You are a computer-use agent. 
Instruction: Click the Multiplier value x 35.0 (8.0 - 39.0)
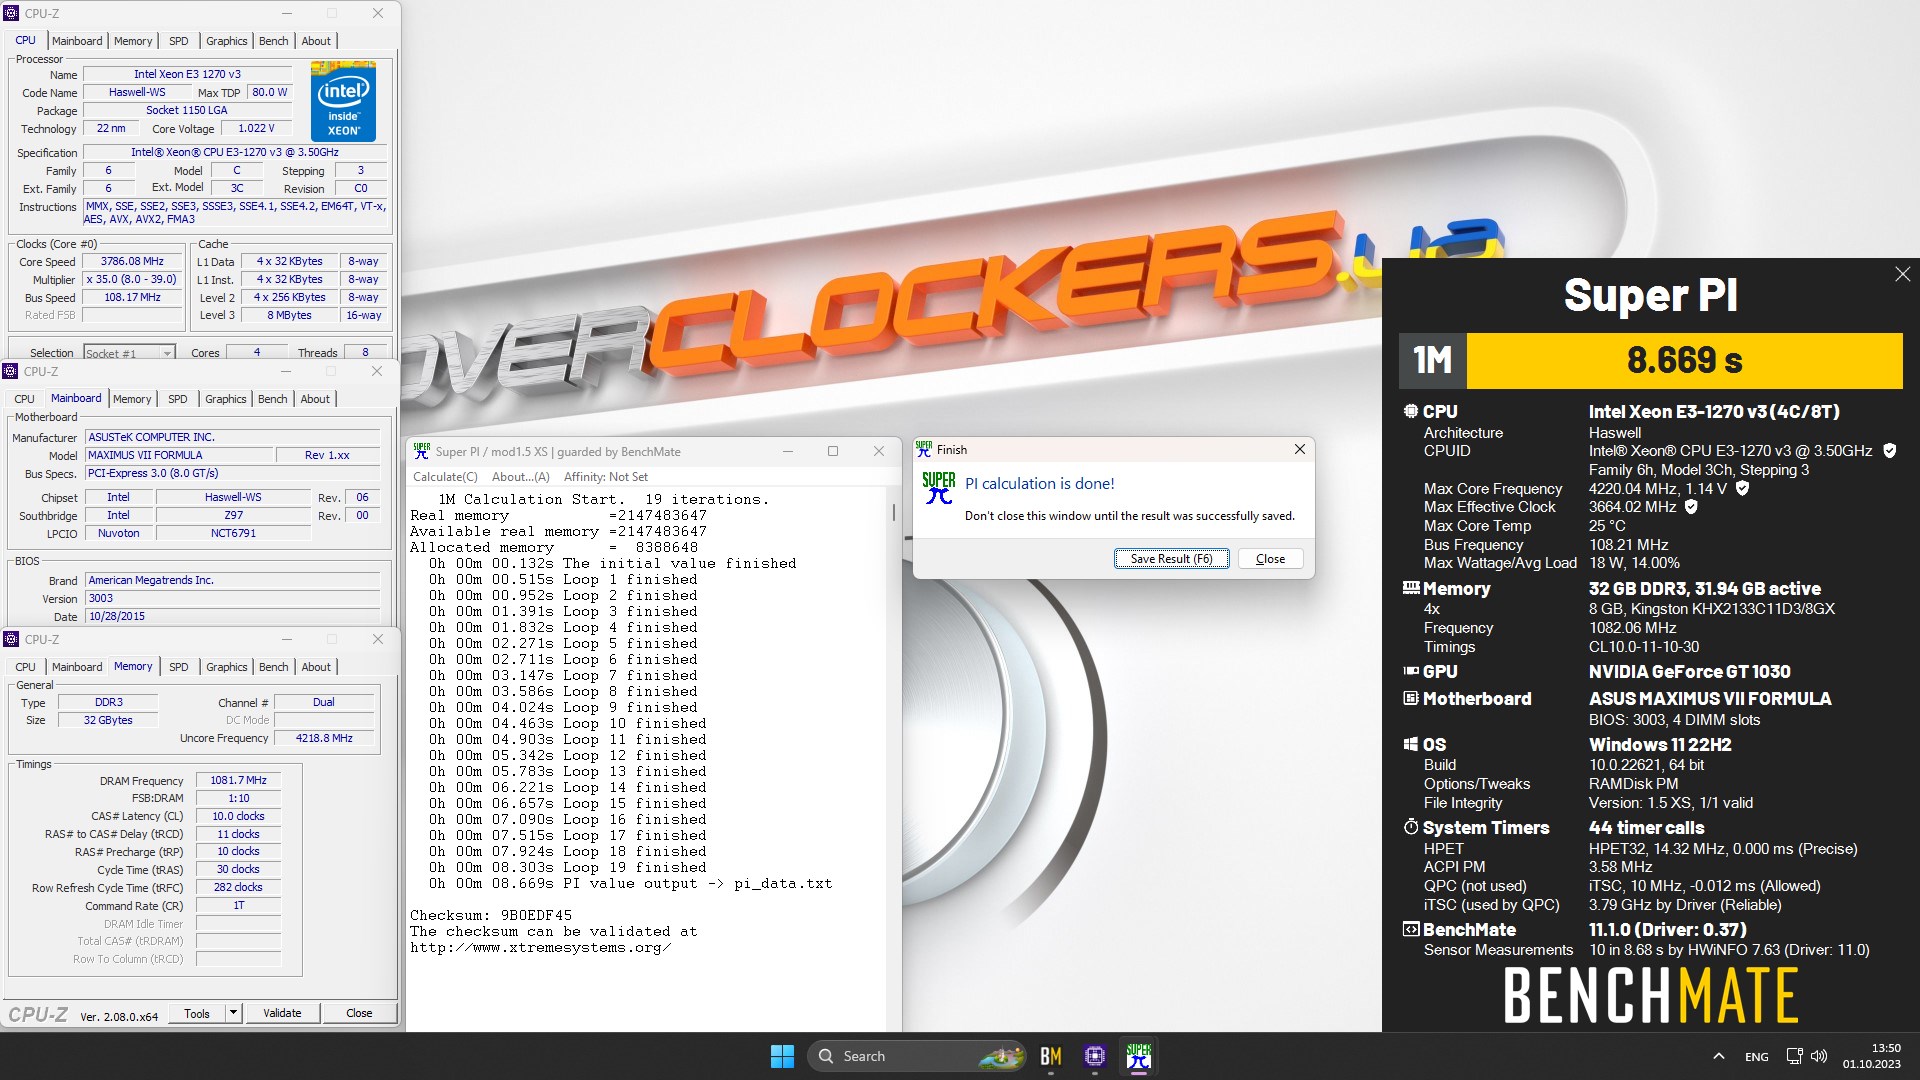(132, 280)
